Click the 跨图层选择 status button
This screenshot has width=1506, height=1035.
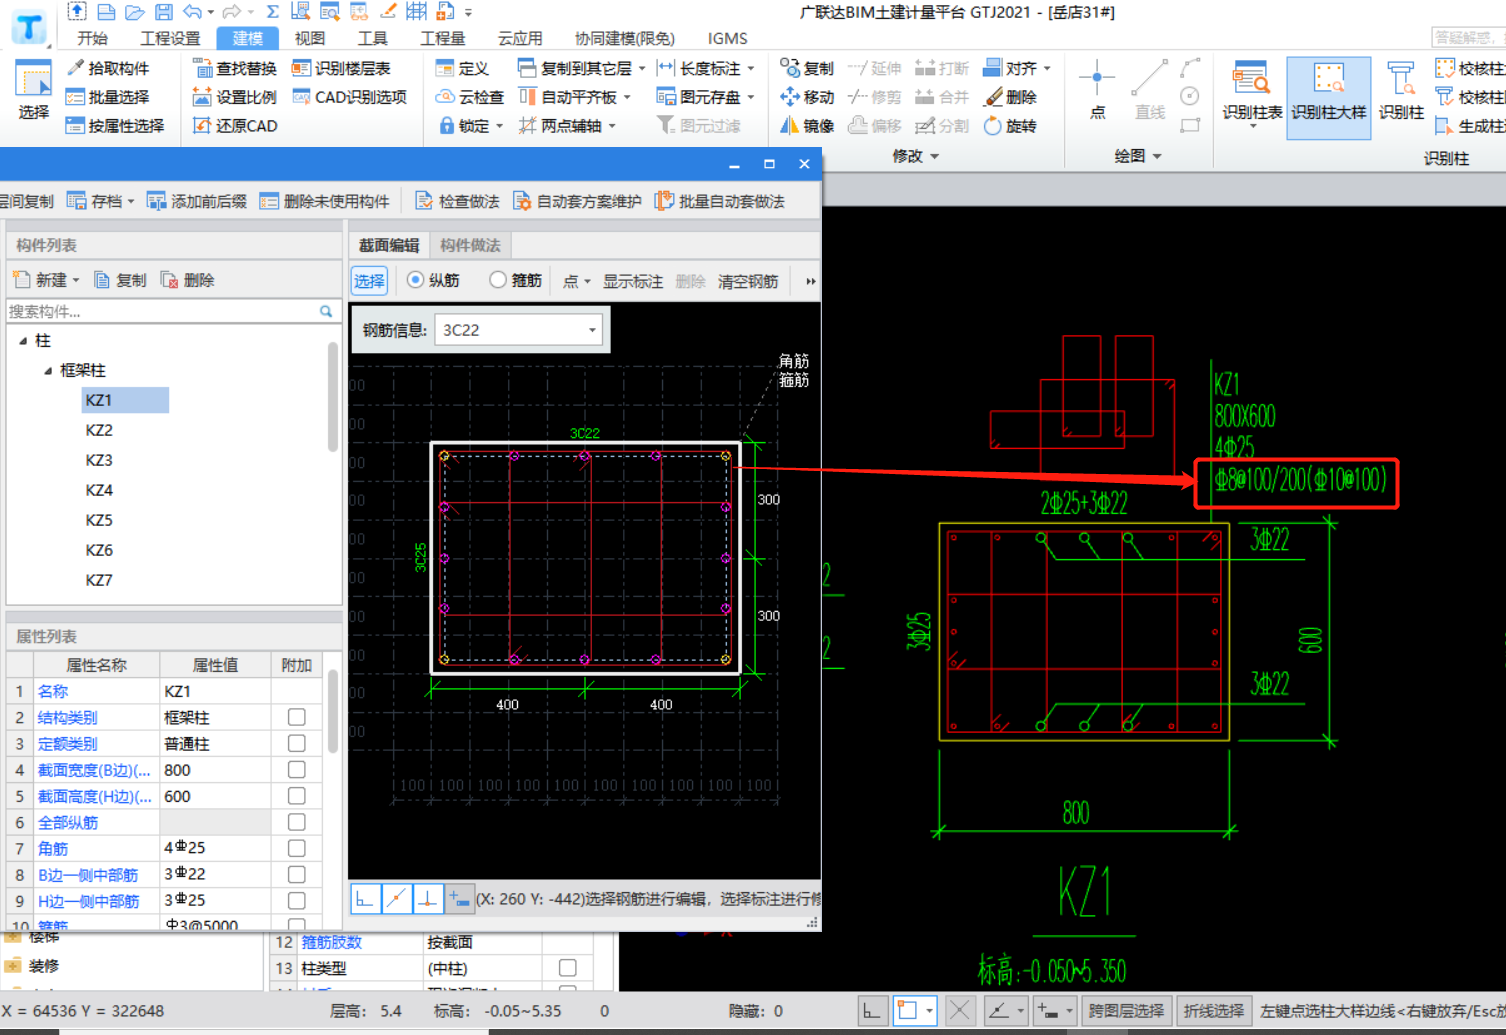pos(1125,1011)
